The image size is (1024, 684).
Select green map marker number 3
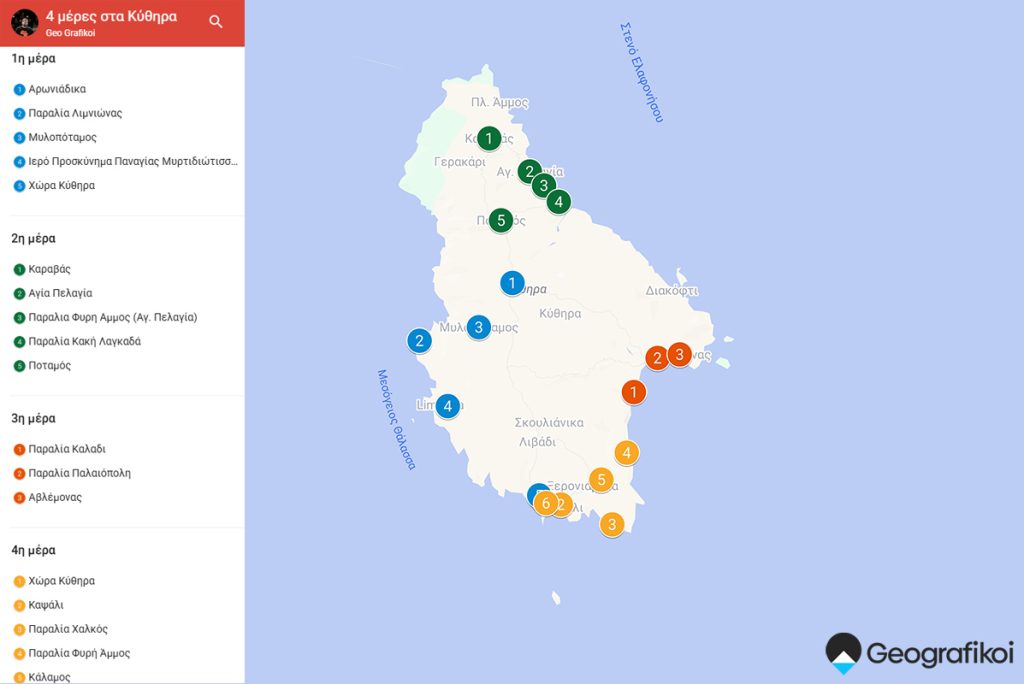point(543,186)
